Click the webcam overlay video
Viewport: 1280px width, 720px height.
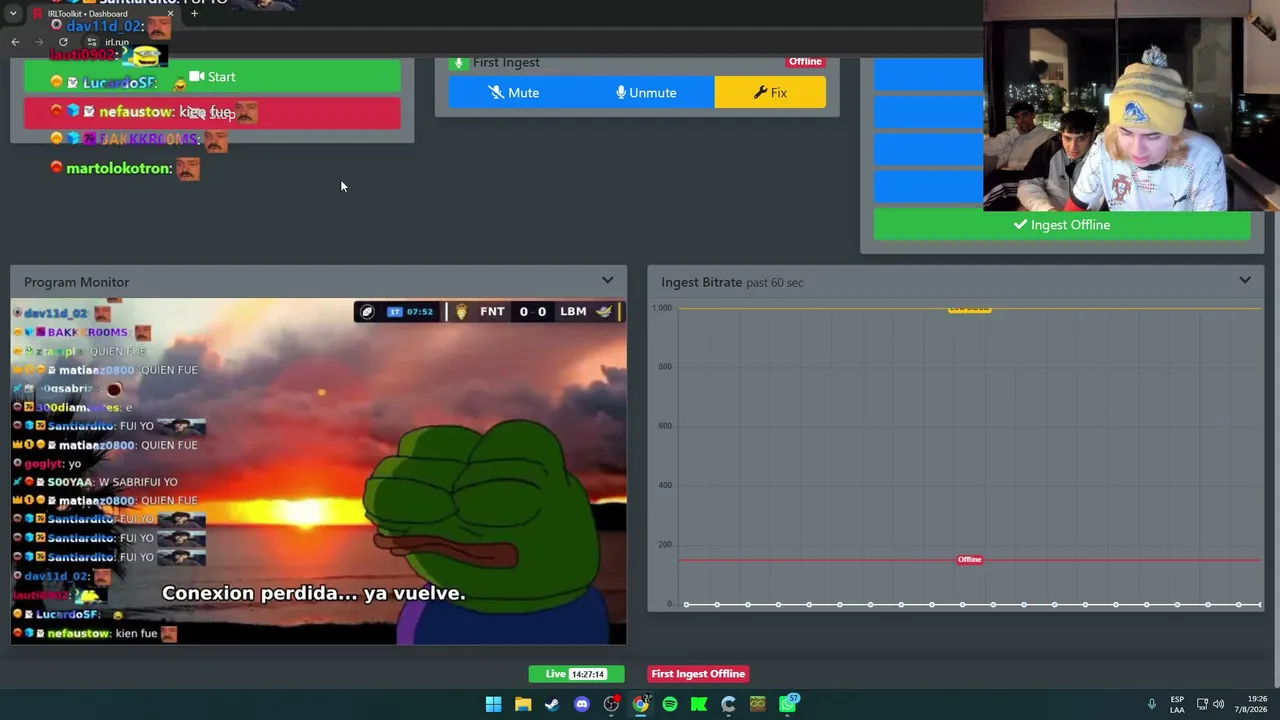(x=1131, y=106)
